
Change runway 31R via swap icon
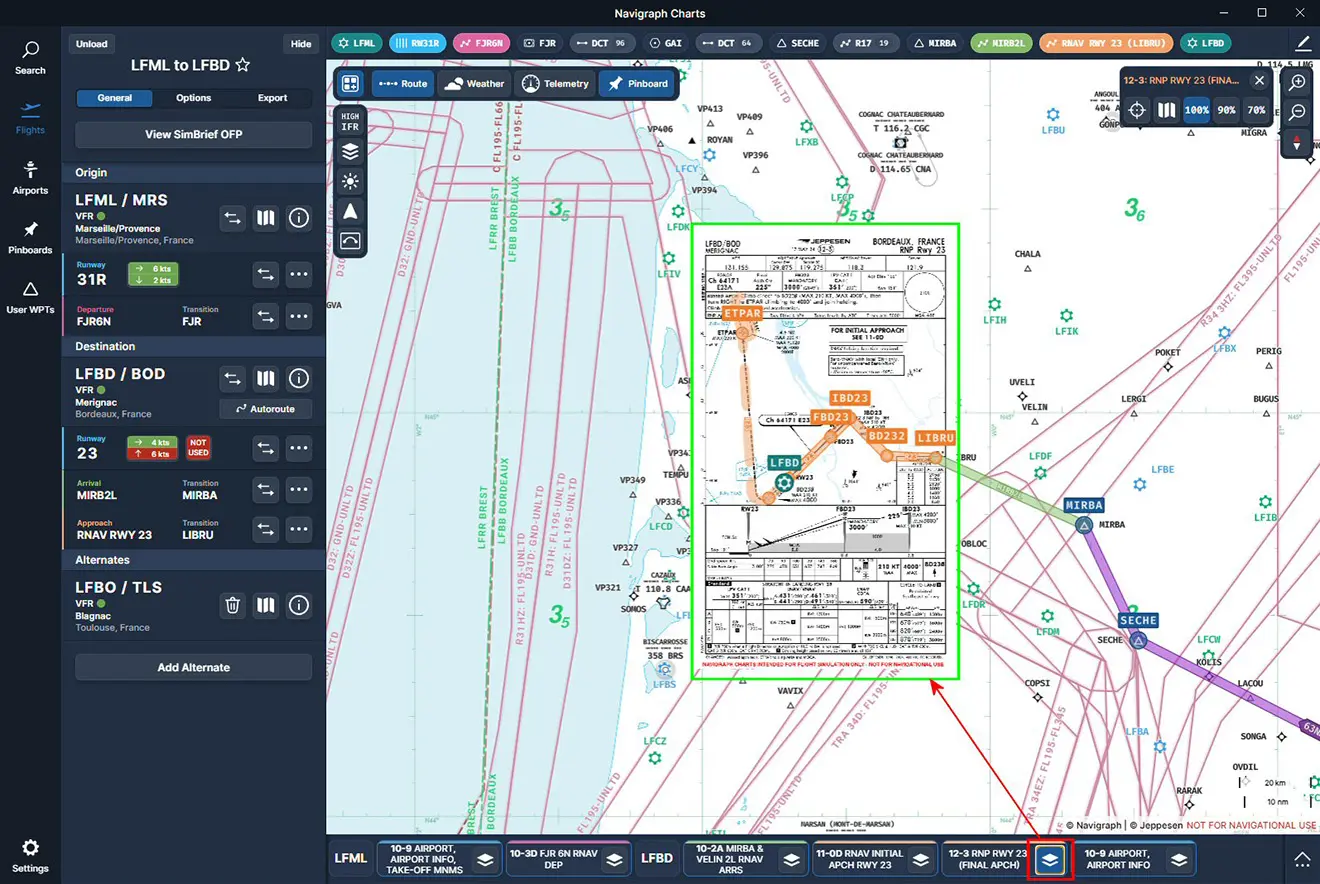coord(265,274)
